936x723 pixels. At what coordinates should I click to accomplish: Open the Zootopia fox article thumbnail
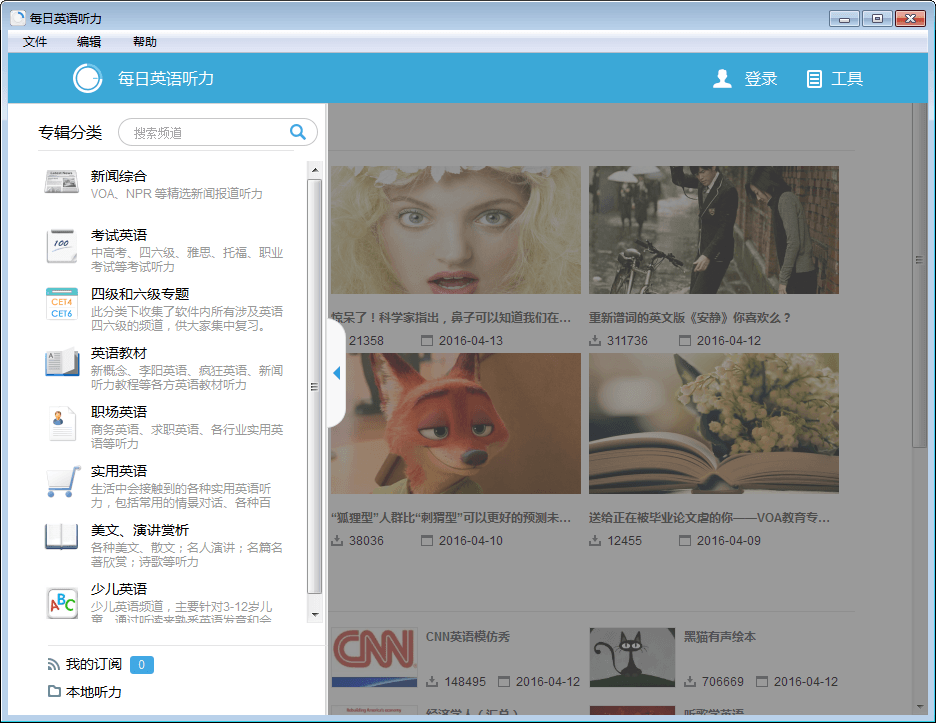tap(456, 423)
